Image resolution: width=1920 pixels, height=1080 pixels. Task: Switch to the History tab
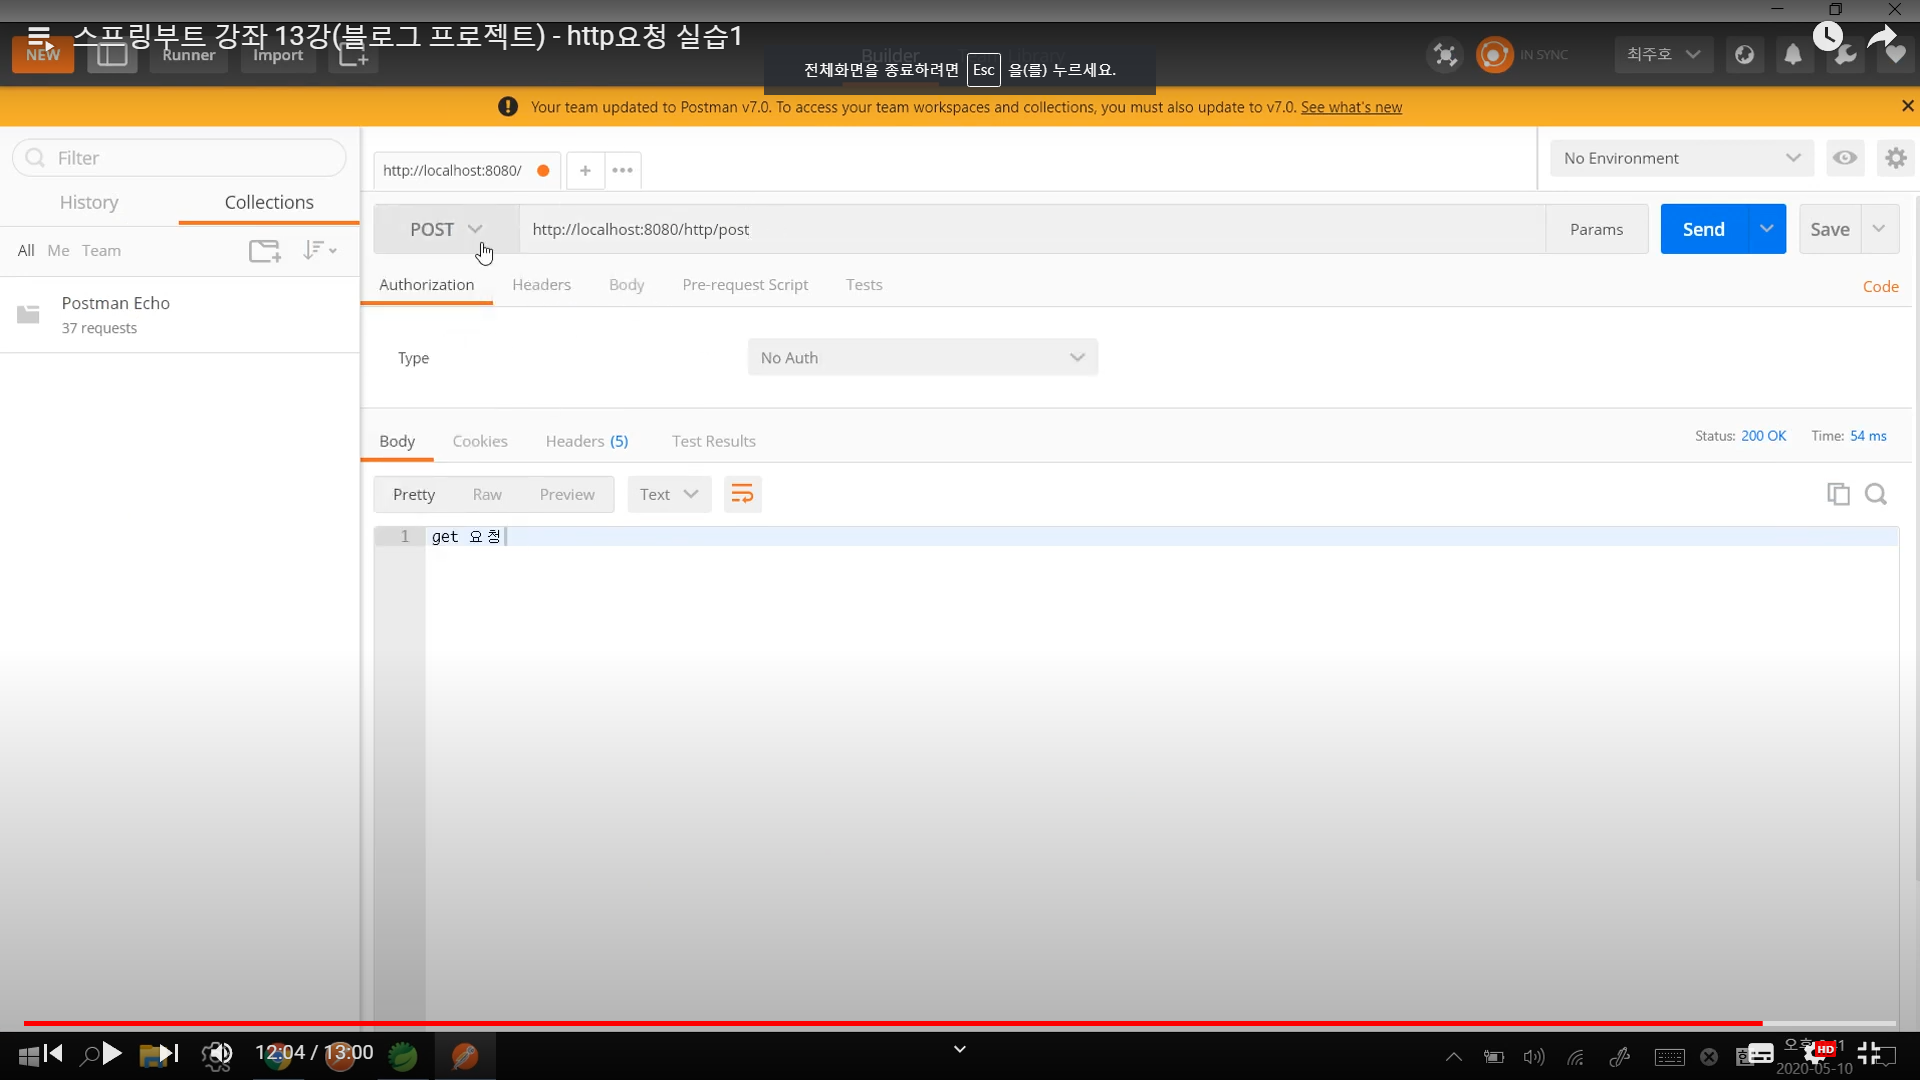tap(89, 202)
